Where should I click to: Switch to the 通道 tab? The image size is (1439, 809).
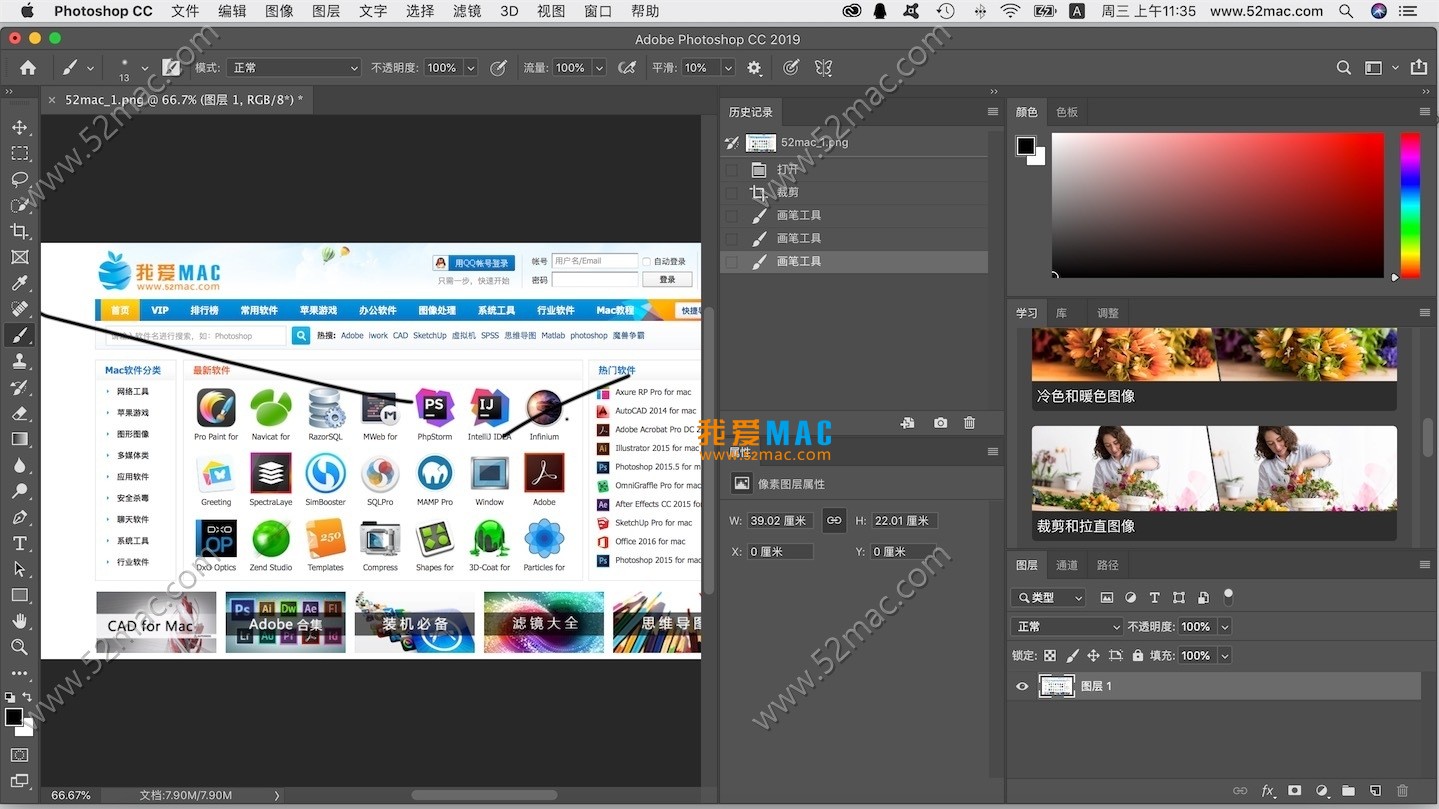1066,564
